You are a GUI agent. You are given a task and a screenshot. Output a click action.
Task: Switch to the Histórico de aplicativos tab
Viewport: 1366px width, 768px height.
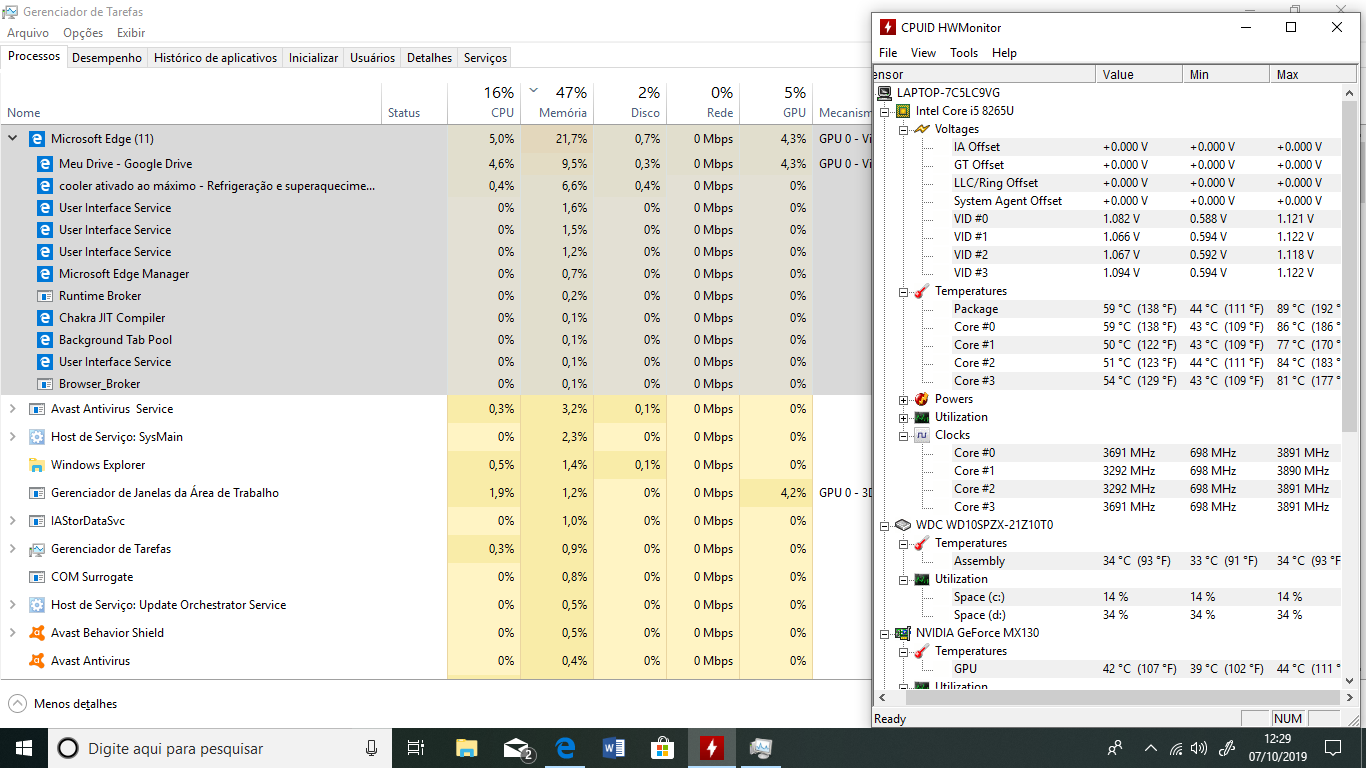[215, 58]
